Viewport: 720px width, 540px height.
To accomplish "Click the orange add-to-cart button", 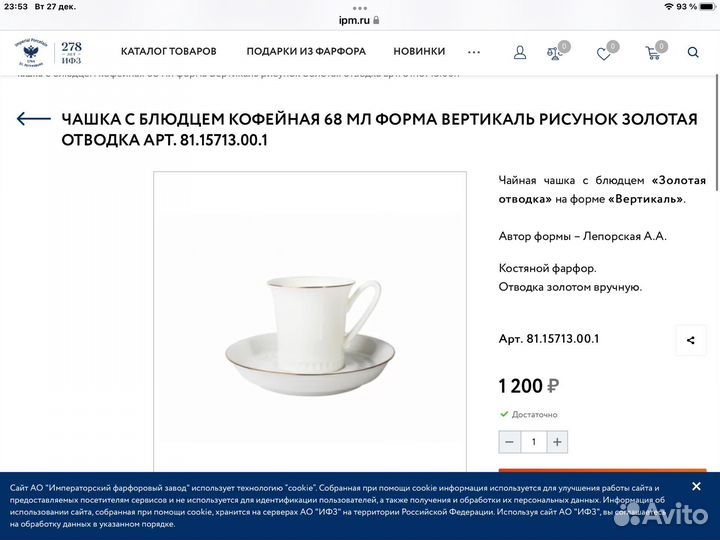I will (x=602, y=470).
